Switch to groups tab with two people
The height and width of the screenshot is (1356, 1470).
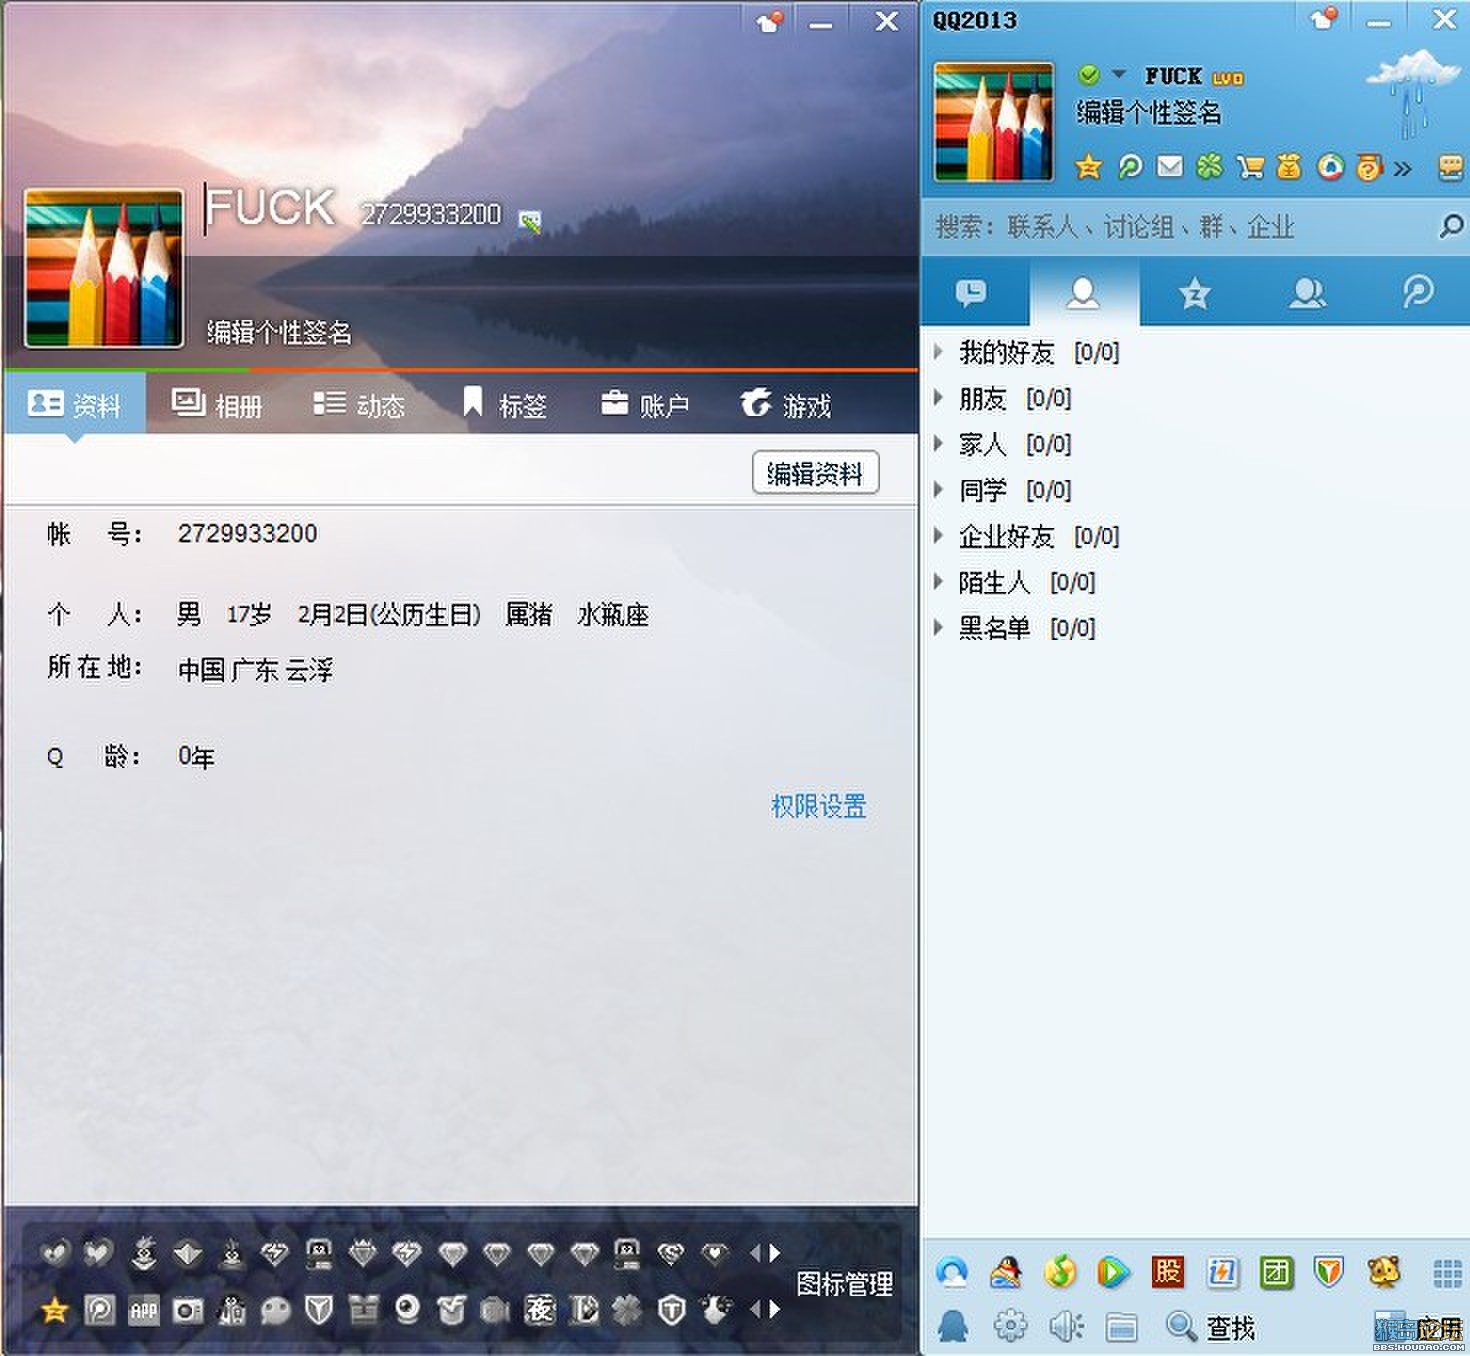tap(1307, 293)
